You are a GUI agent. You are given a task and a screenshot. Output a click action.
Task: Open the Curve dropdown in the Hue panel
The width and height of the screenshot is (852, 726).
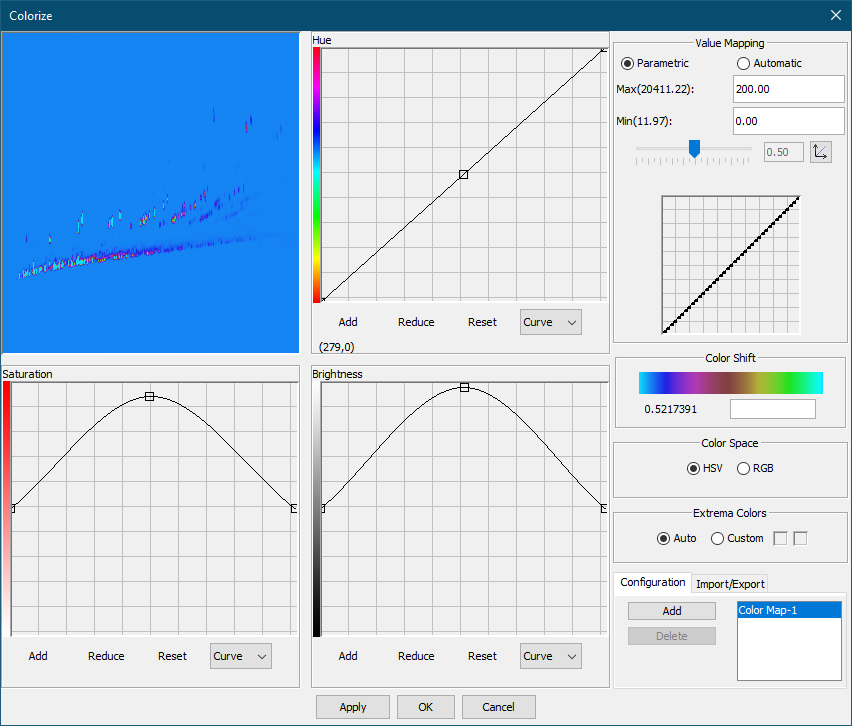point(550,322)
